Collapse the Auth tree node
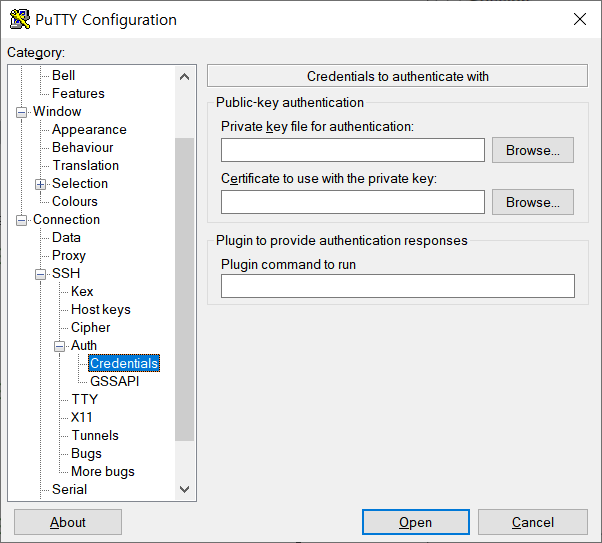602x543 pixels. 59,346
